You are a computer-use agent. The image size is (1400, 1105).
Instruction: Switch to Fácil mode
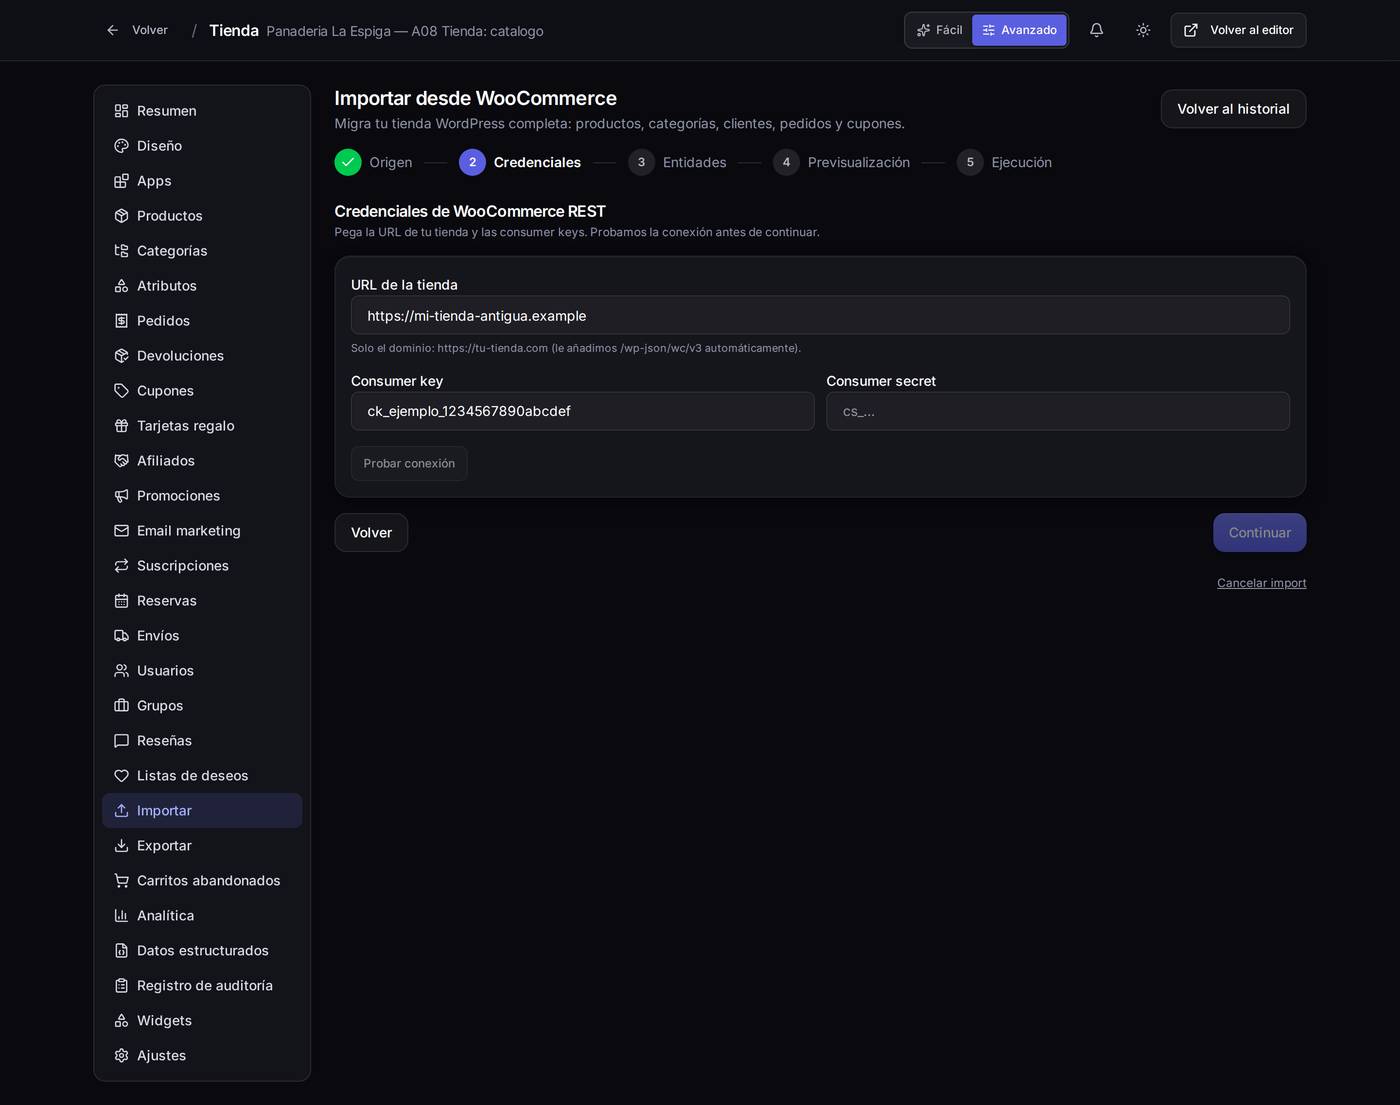pyautogui.click(x=939, y=30)
